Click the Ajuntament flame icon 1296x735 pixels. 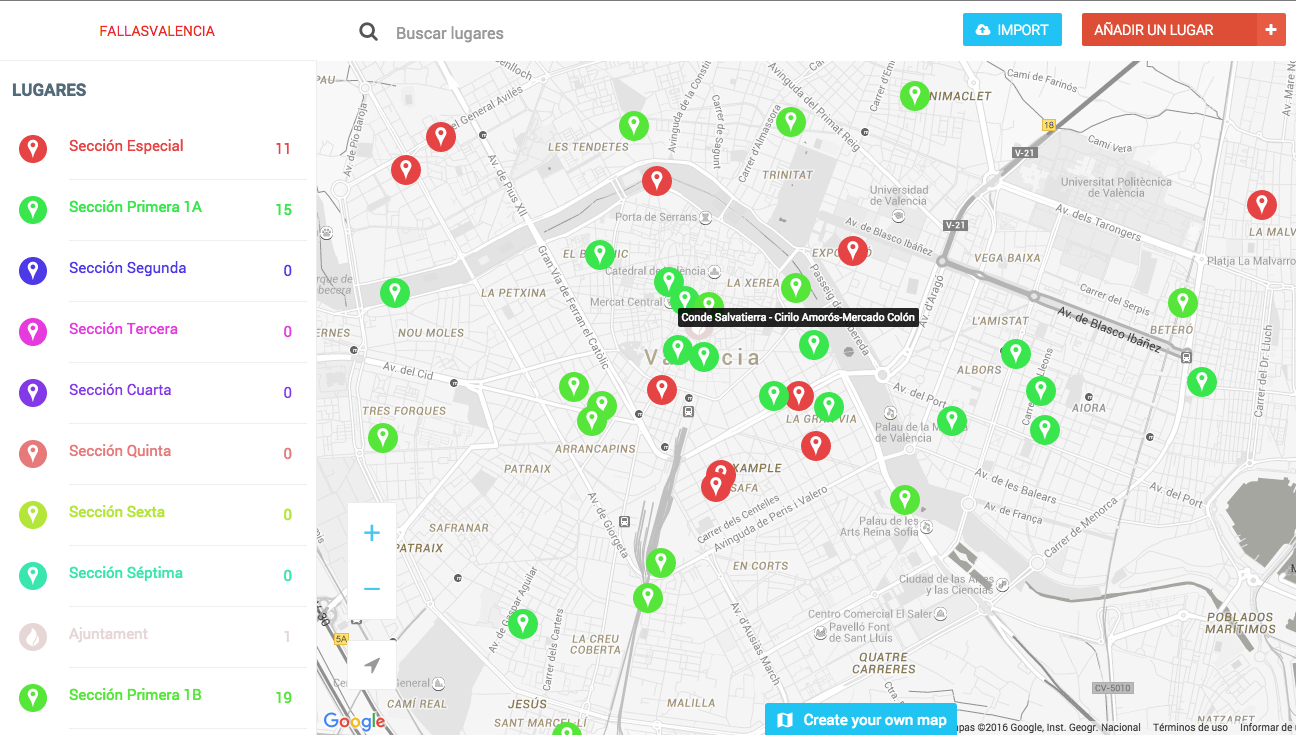(x=33, y=636)
